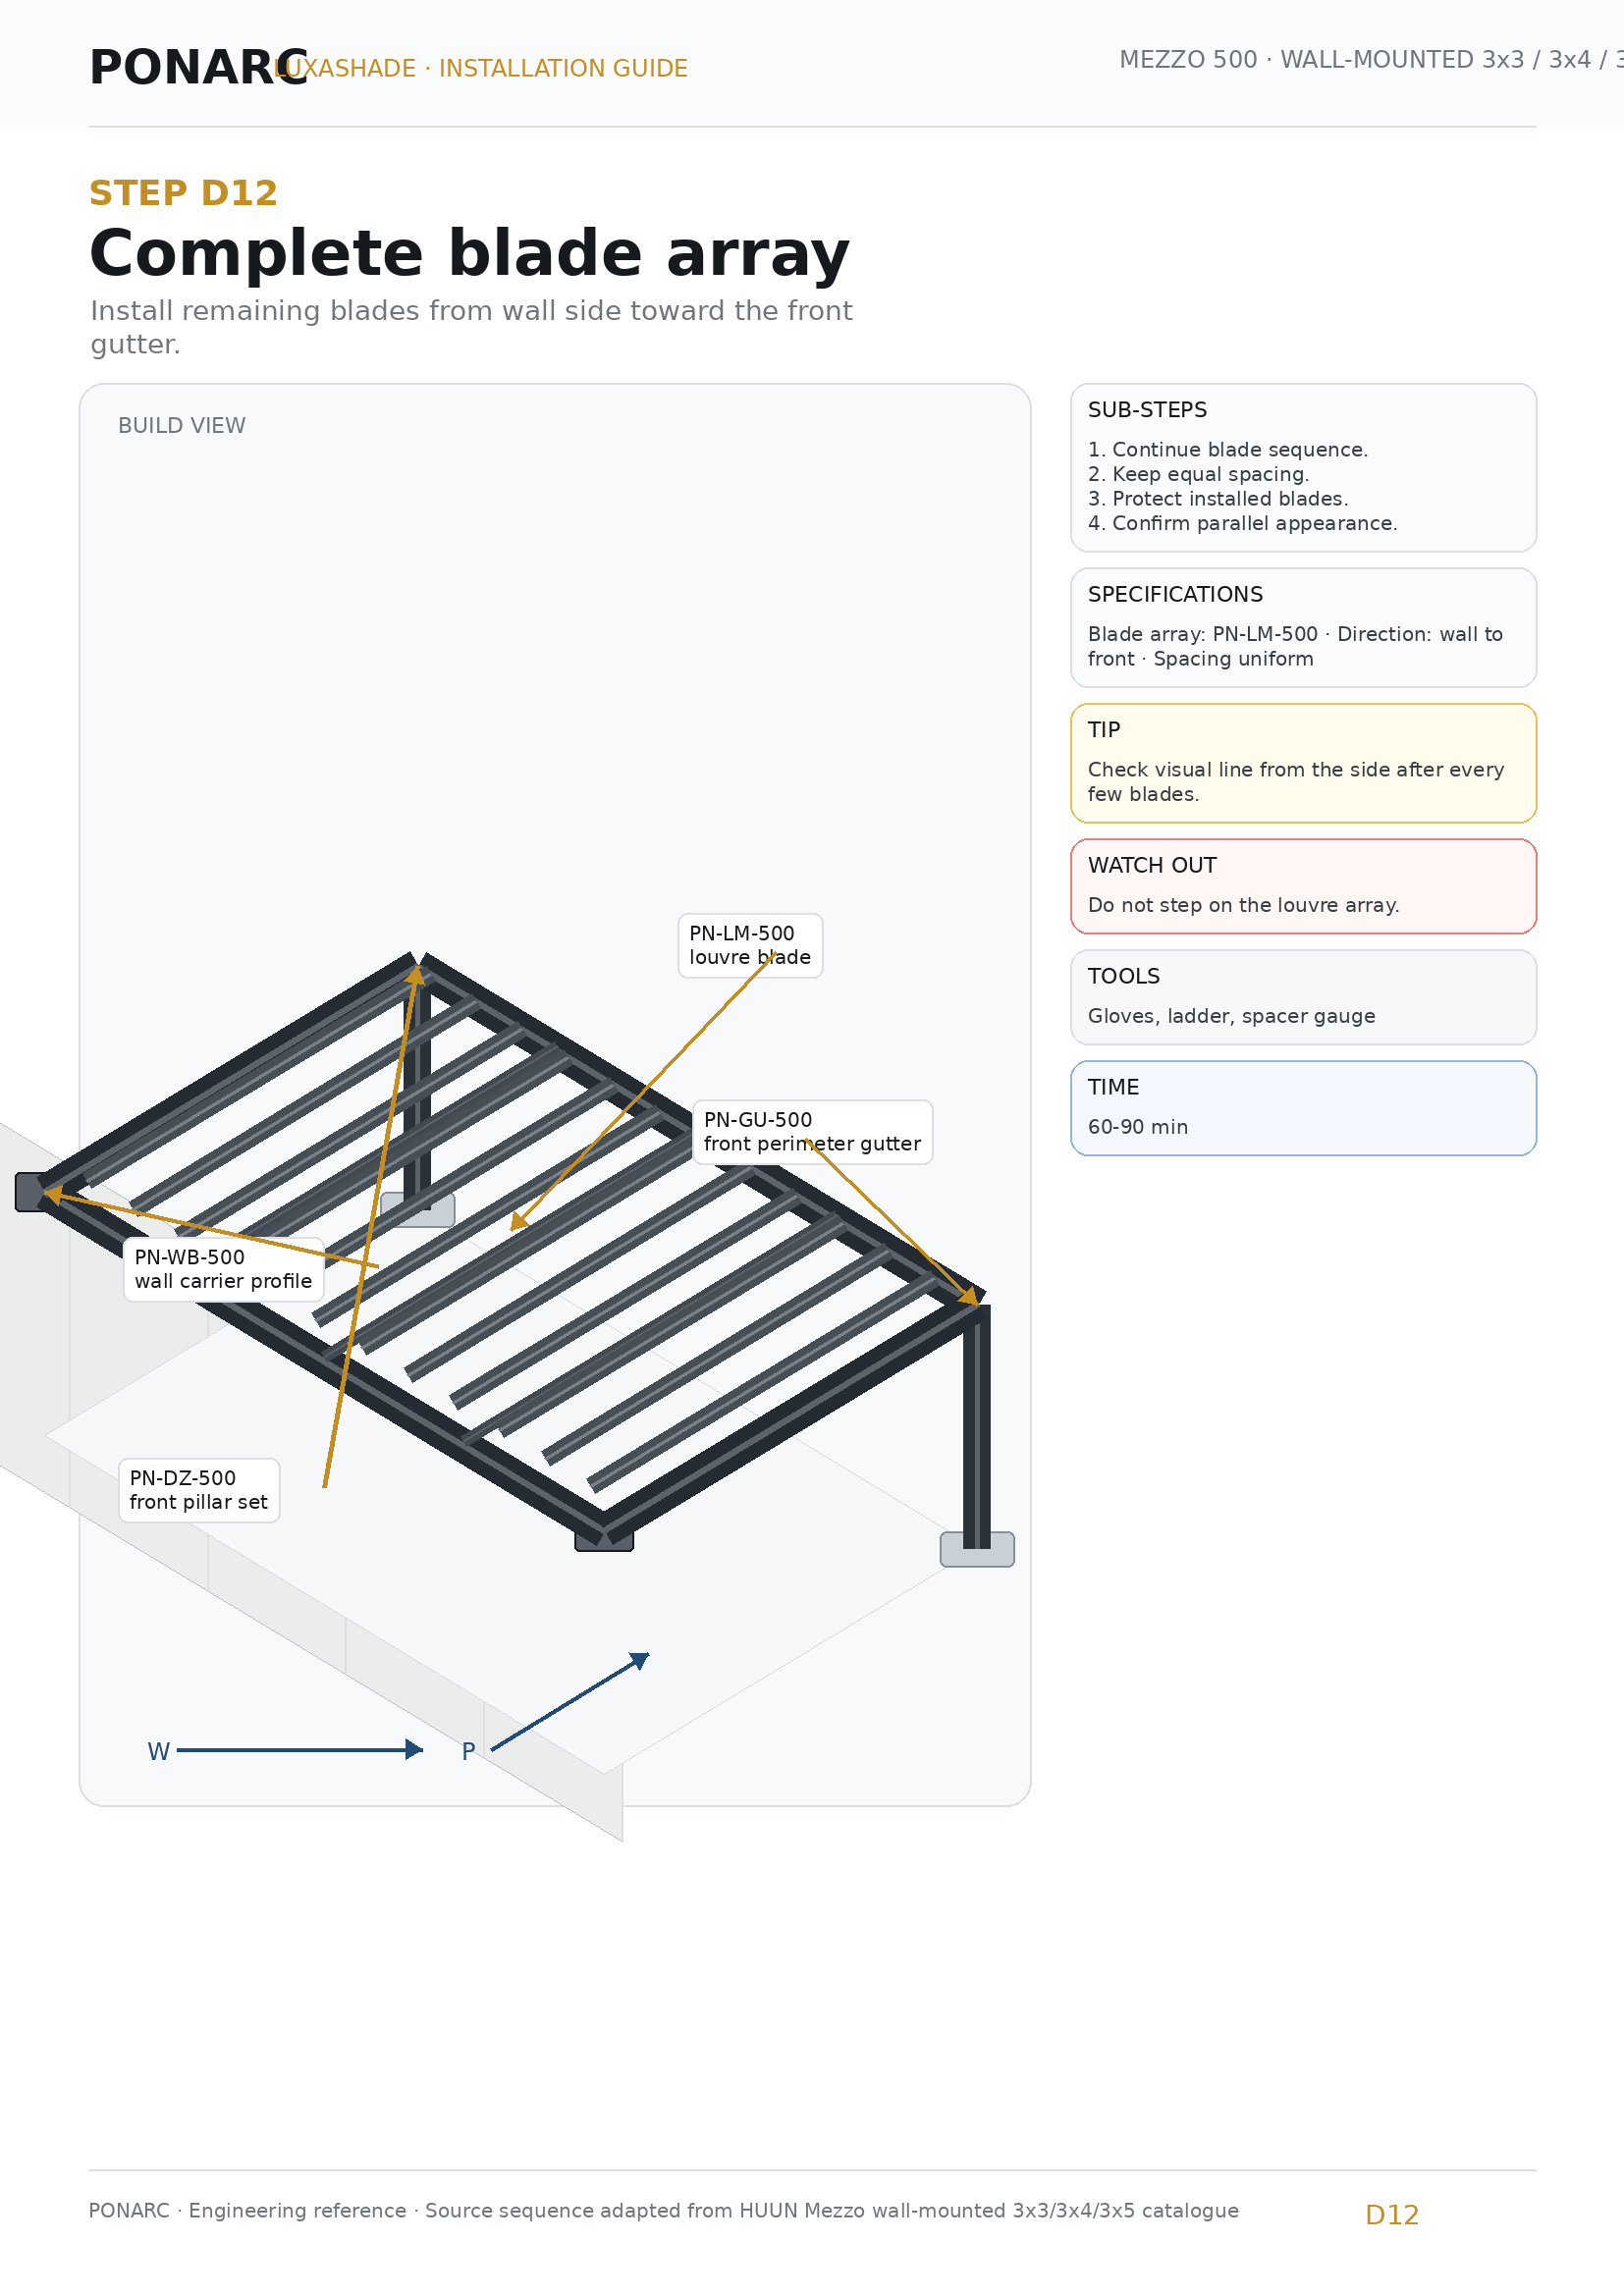Screen dimensions: 1624x2296
Task: Select the STEP D12 heading
Action: click(183, 193)
